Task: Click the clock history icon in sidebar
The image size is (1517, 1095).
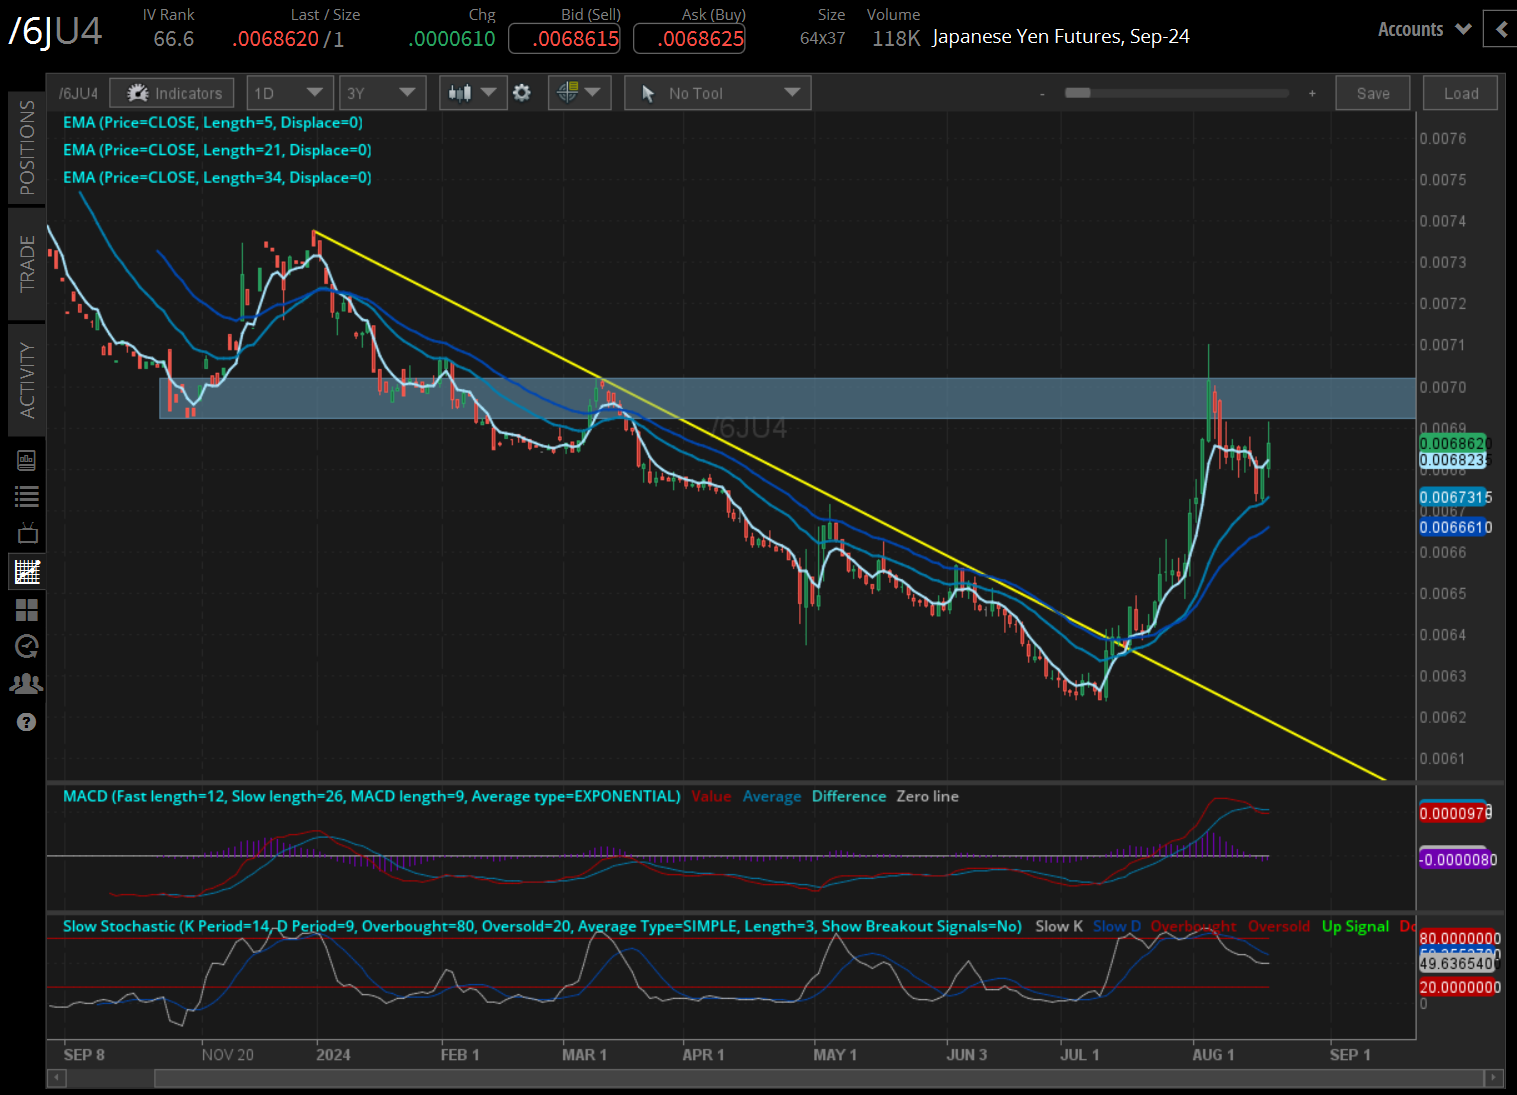Action: [x=27, y=646]
